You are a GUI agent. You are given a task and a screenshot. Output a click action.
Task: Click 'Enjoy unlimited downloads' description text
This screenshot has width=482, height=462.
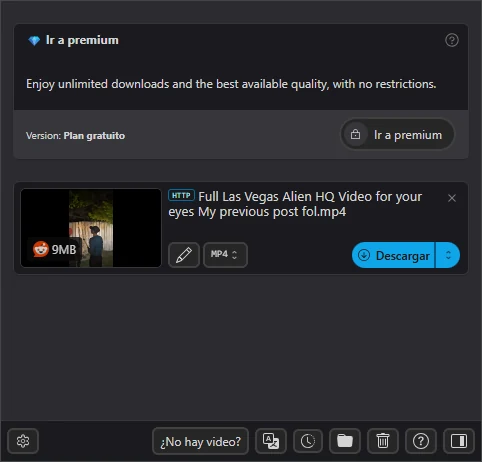pos(231,84)
